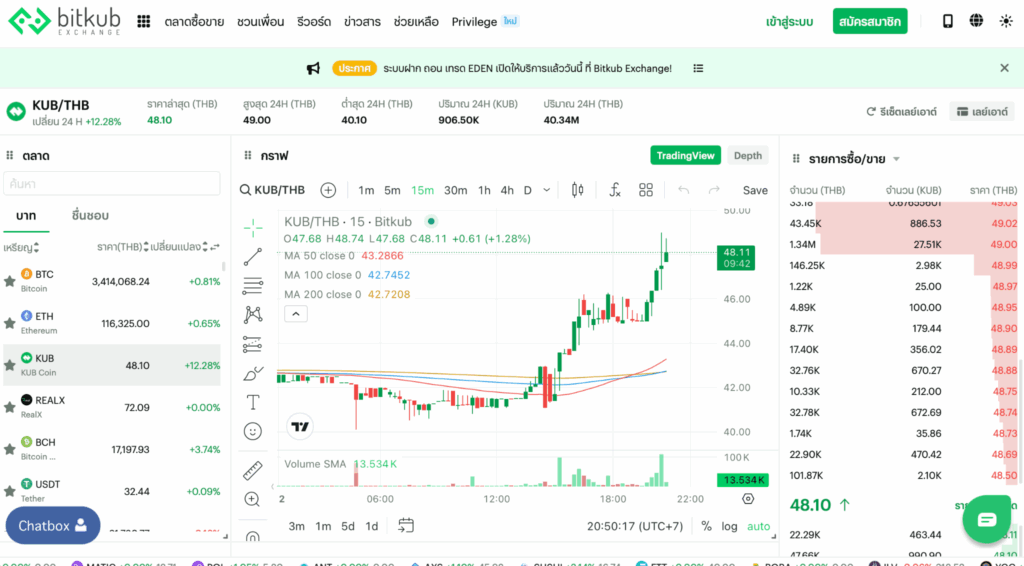Viewport: 1024px width, 566px height.
Task: Select the trend line drawing tool
Action: coord(253,256)
